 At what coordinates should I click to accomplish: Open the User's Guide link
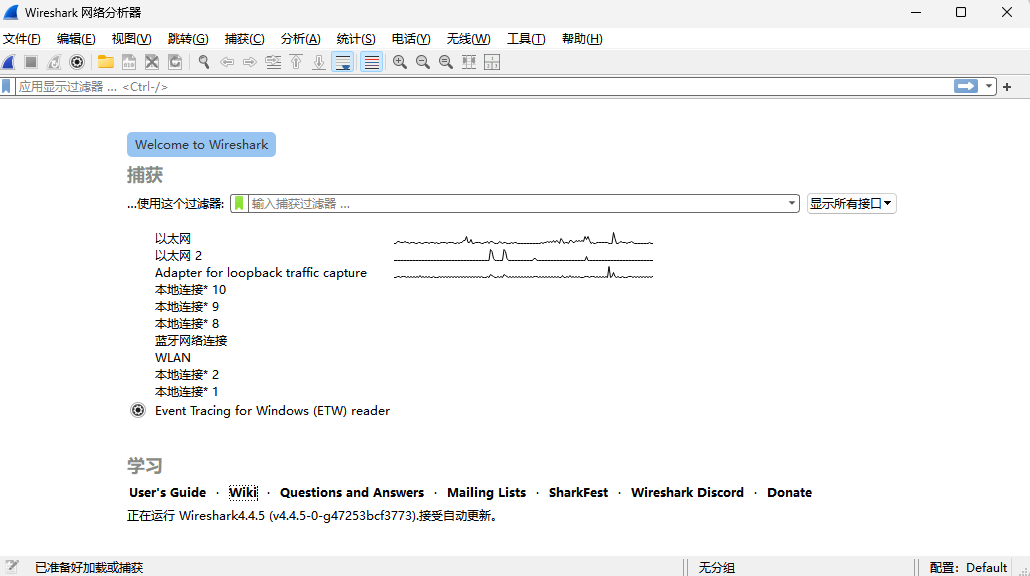167,492
